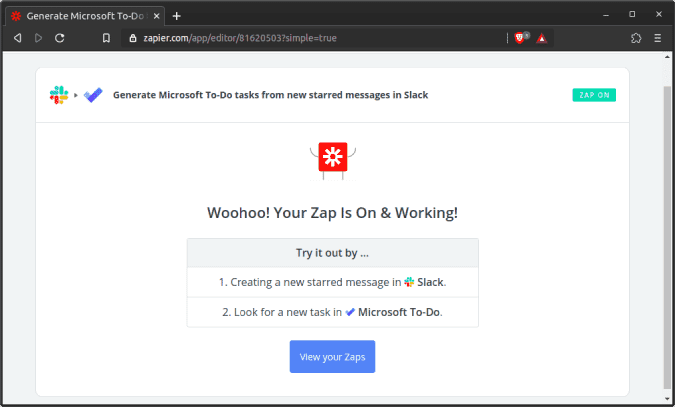The image size is (675, 407).
Task: Click the scrollbar down arrow
Action: coord(667,398)
